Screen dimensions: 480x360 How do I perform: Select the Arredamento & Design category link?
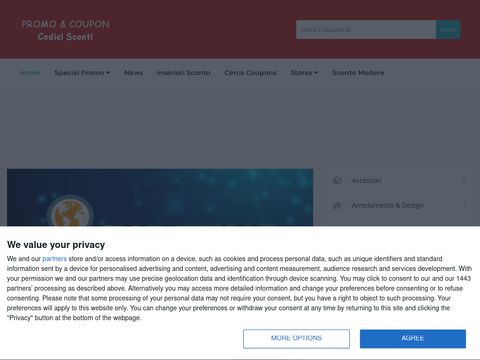click(x=388, y=205)
